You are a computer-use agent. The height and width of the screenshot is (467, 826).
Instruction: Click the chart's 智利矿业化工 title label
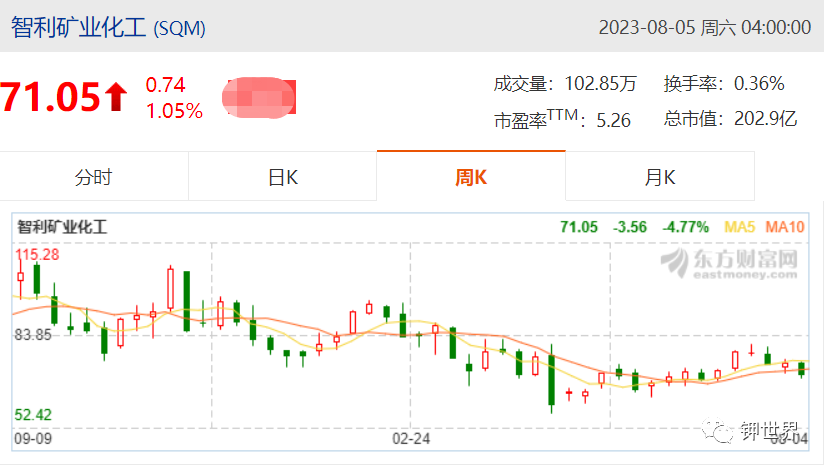tap(62, 227)
